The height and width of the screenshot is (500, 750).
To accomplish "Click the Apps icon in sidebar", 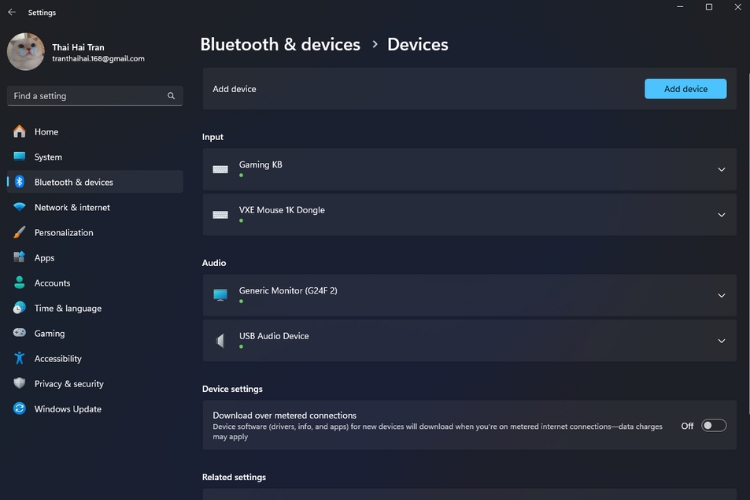I will [19, 258].
